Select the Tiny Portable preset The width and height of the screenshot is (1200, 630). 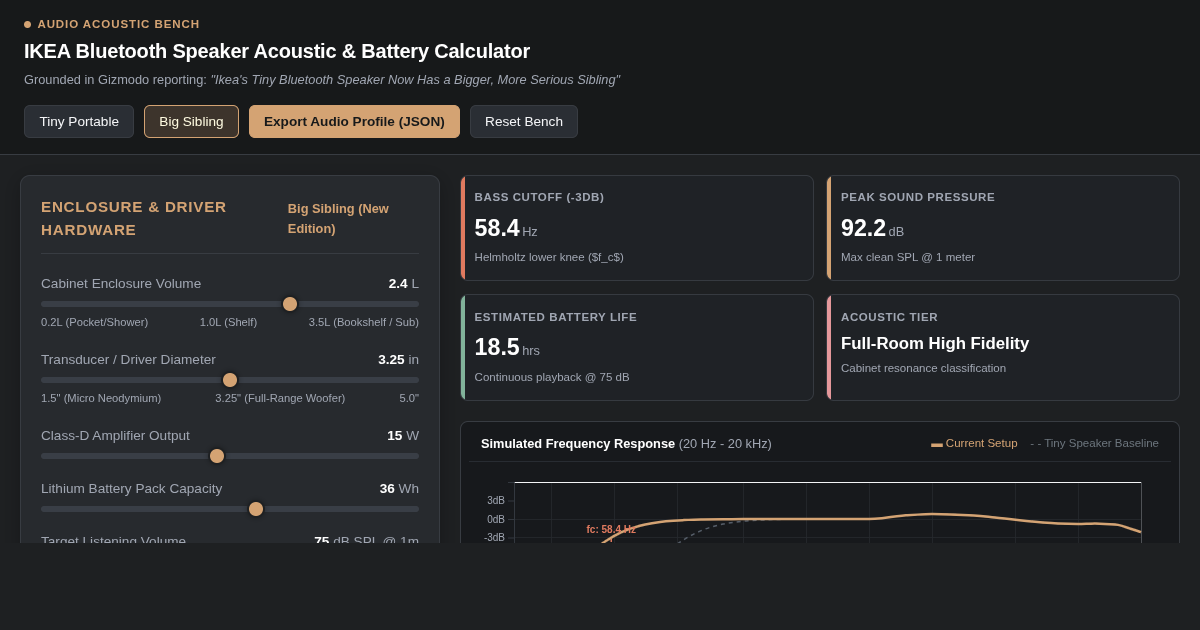click(x=79, y=121)
